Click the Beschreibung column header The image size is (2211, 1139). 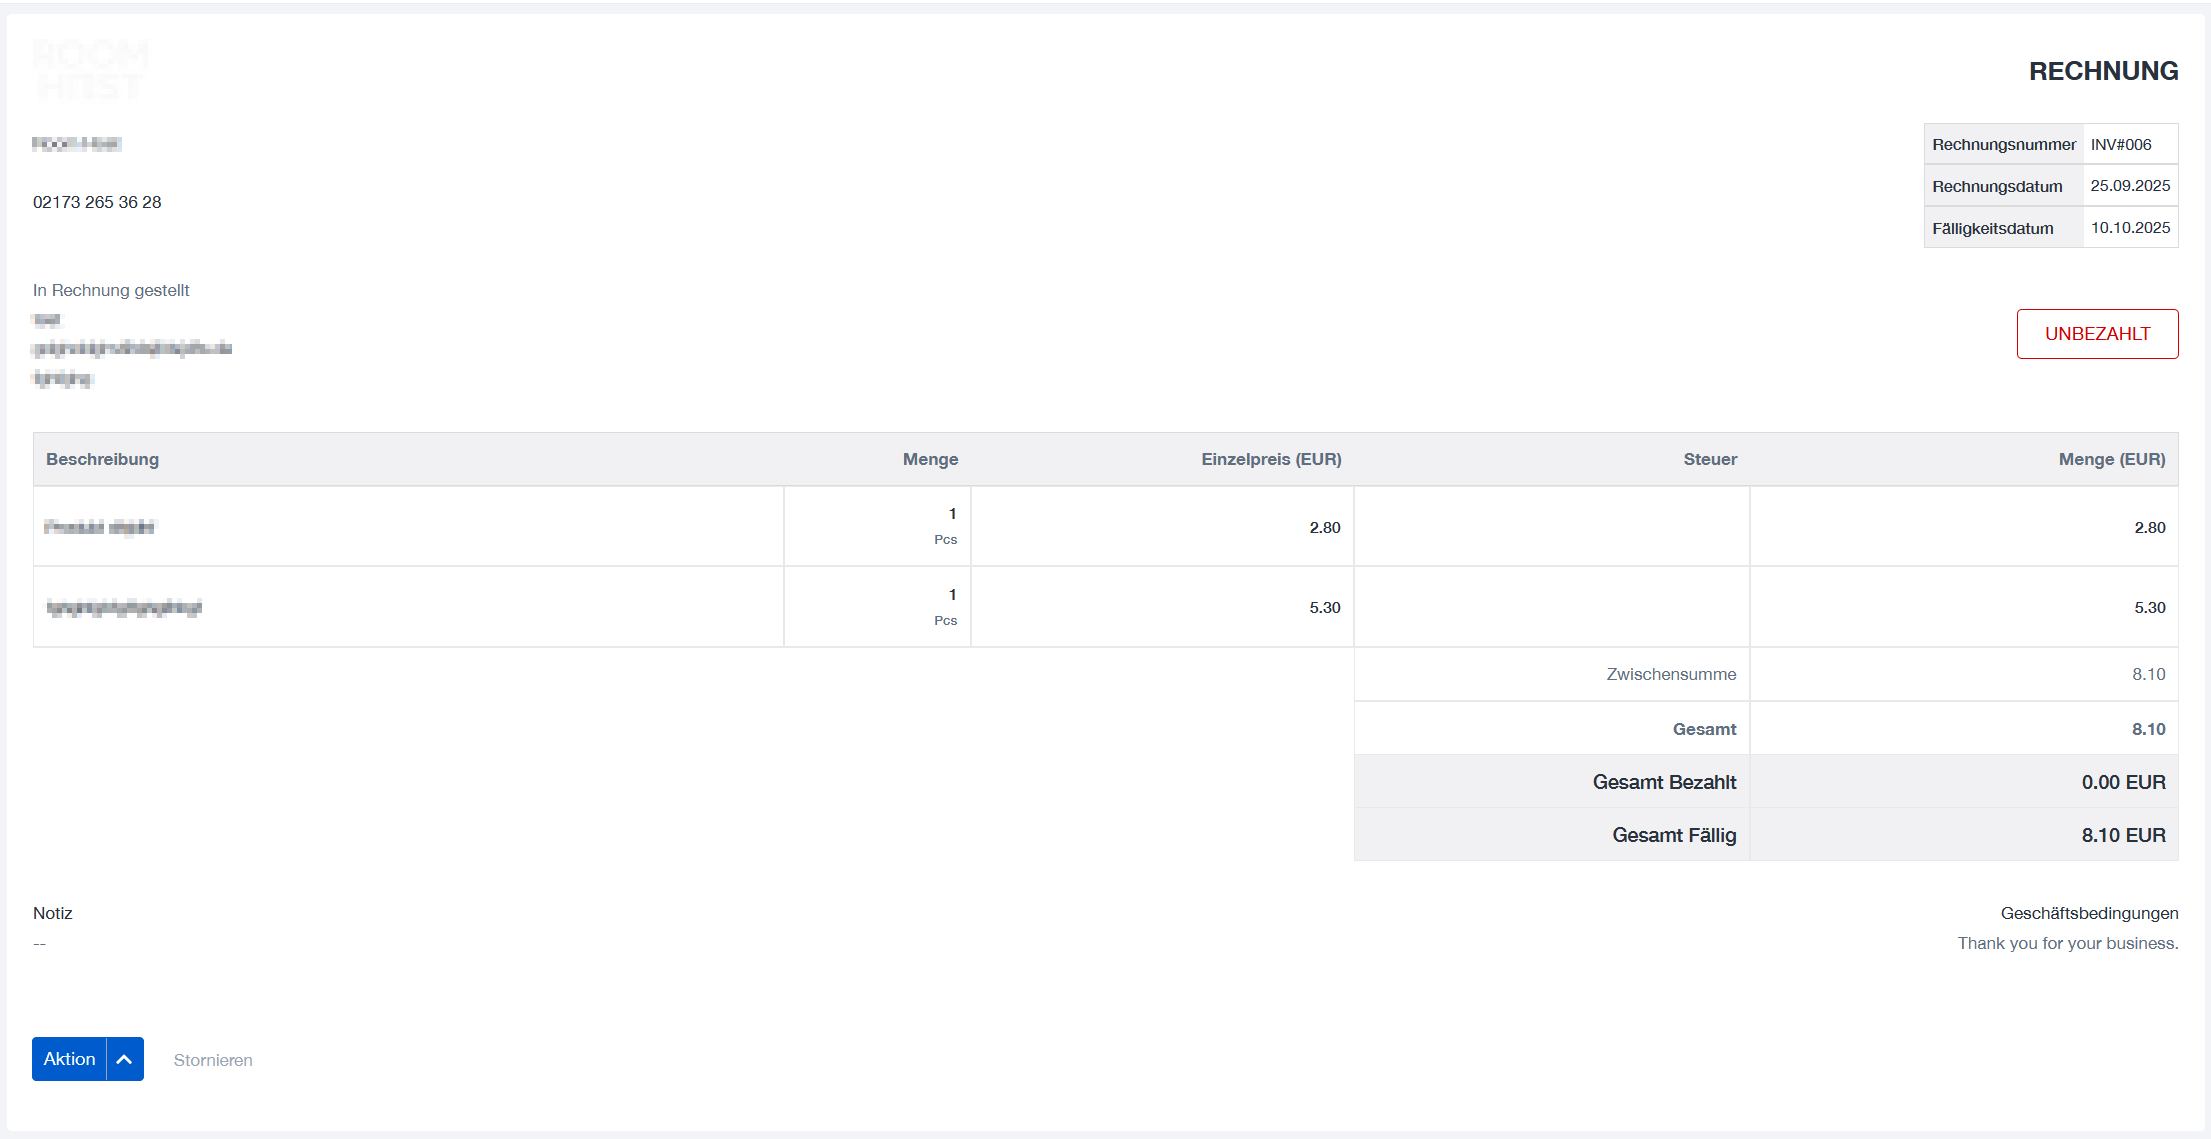(x=102, y=460)
